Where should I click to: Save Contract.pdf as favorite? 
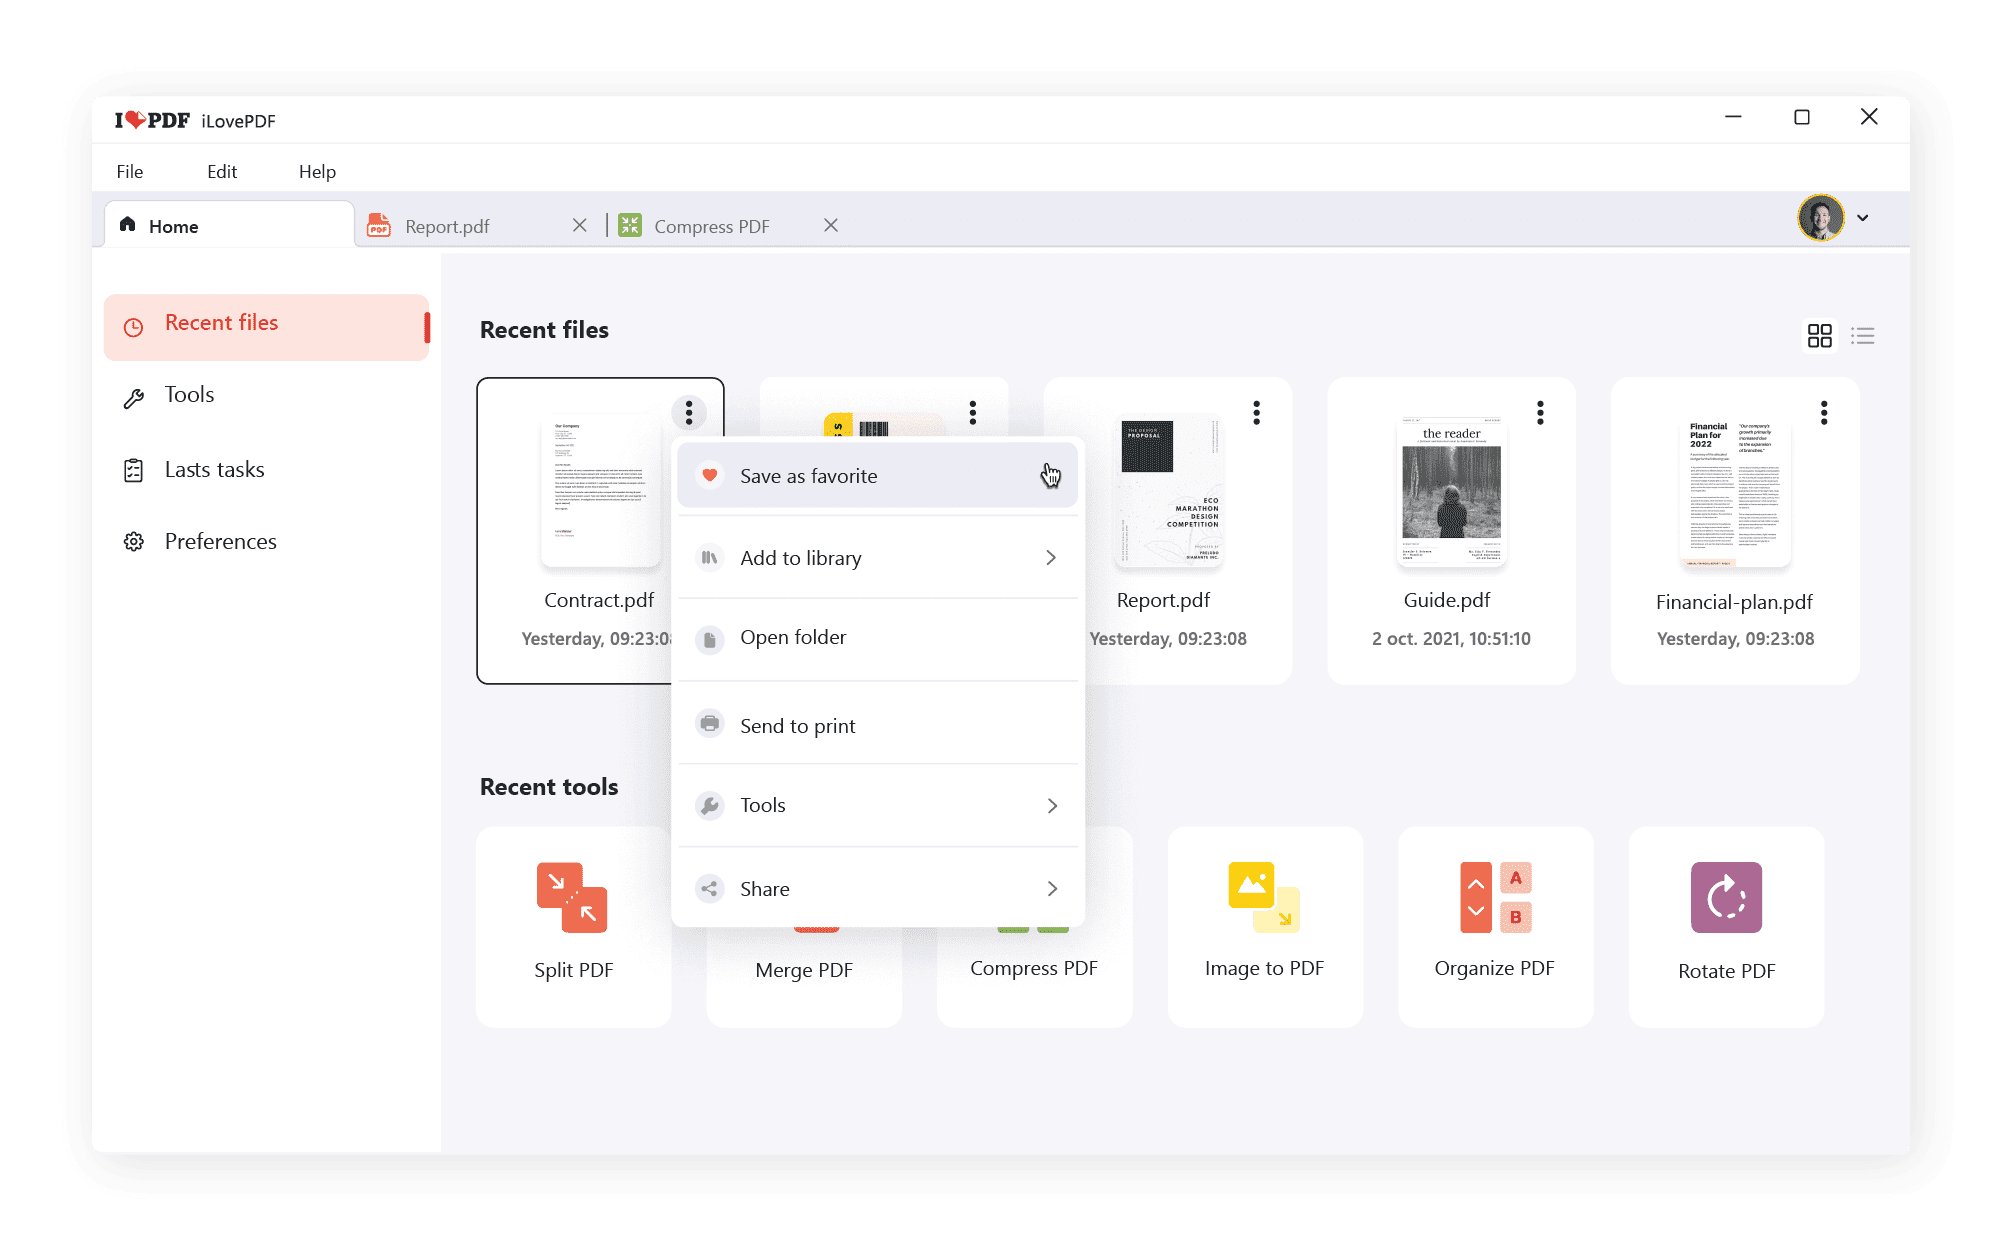pyautogui.click(x=808, y=476)
